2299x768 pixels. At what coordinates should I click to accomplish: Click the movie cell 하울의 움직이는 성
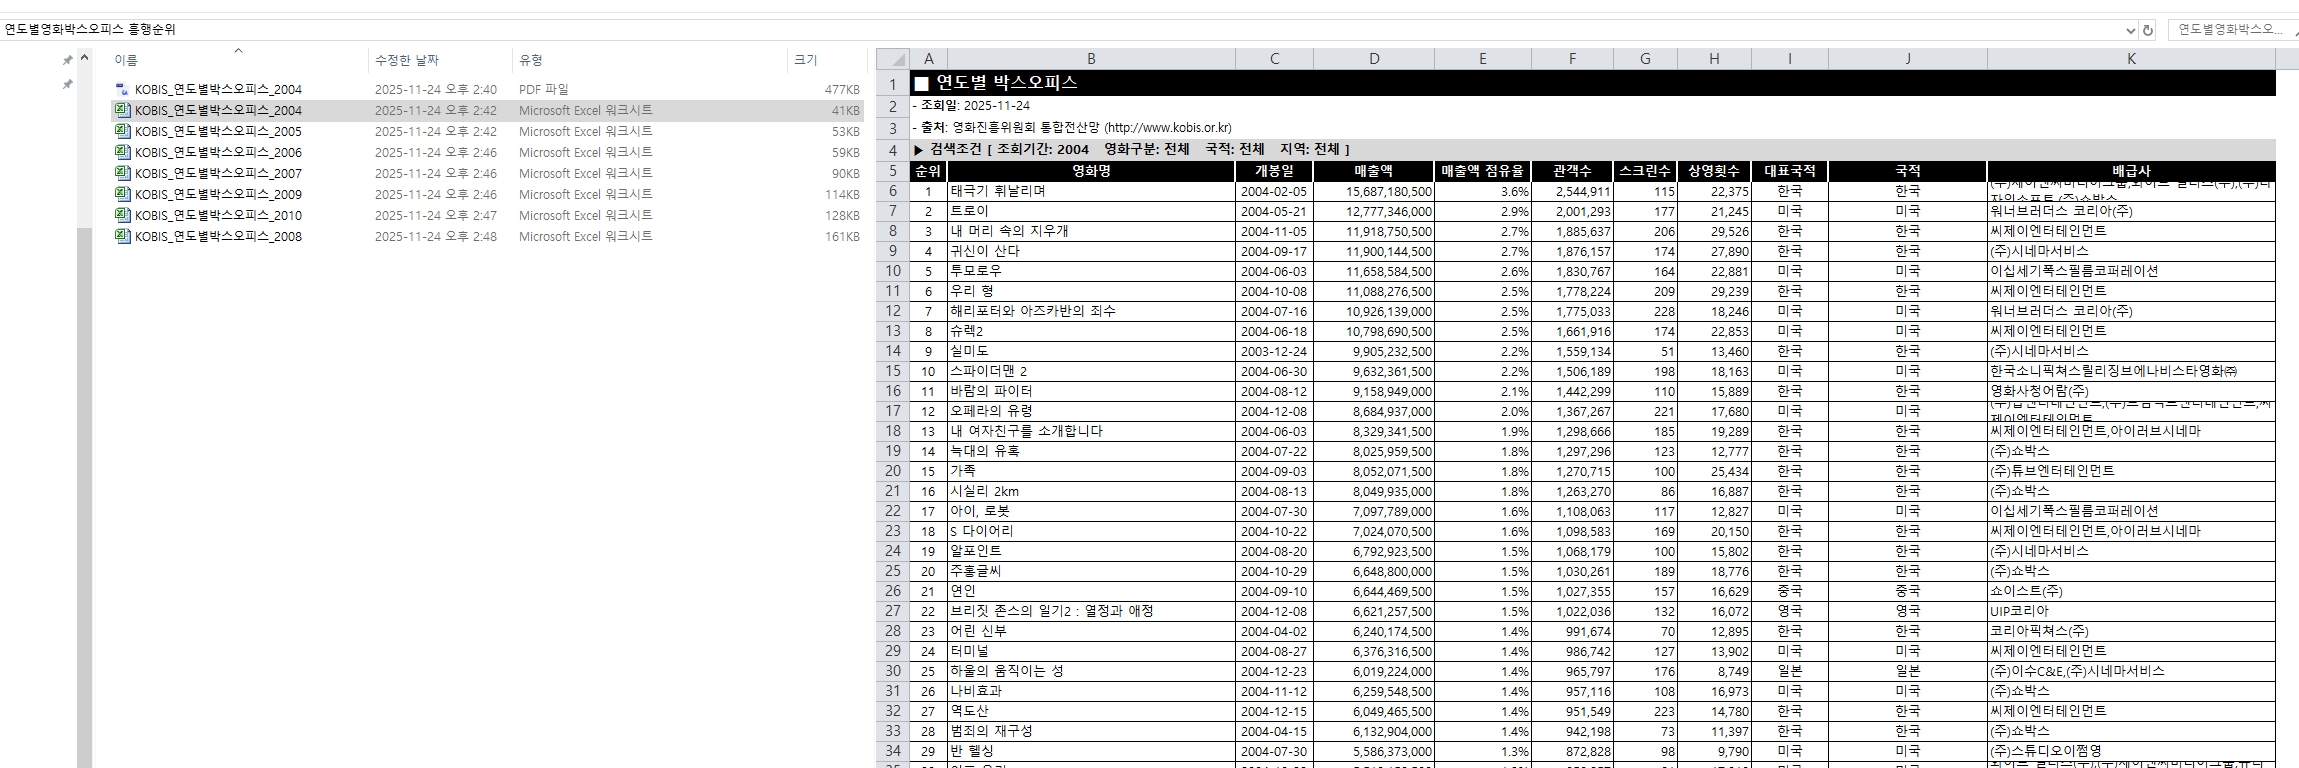click(x=1091, y=671)
